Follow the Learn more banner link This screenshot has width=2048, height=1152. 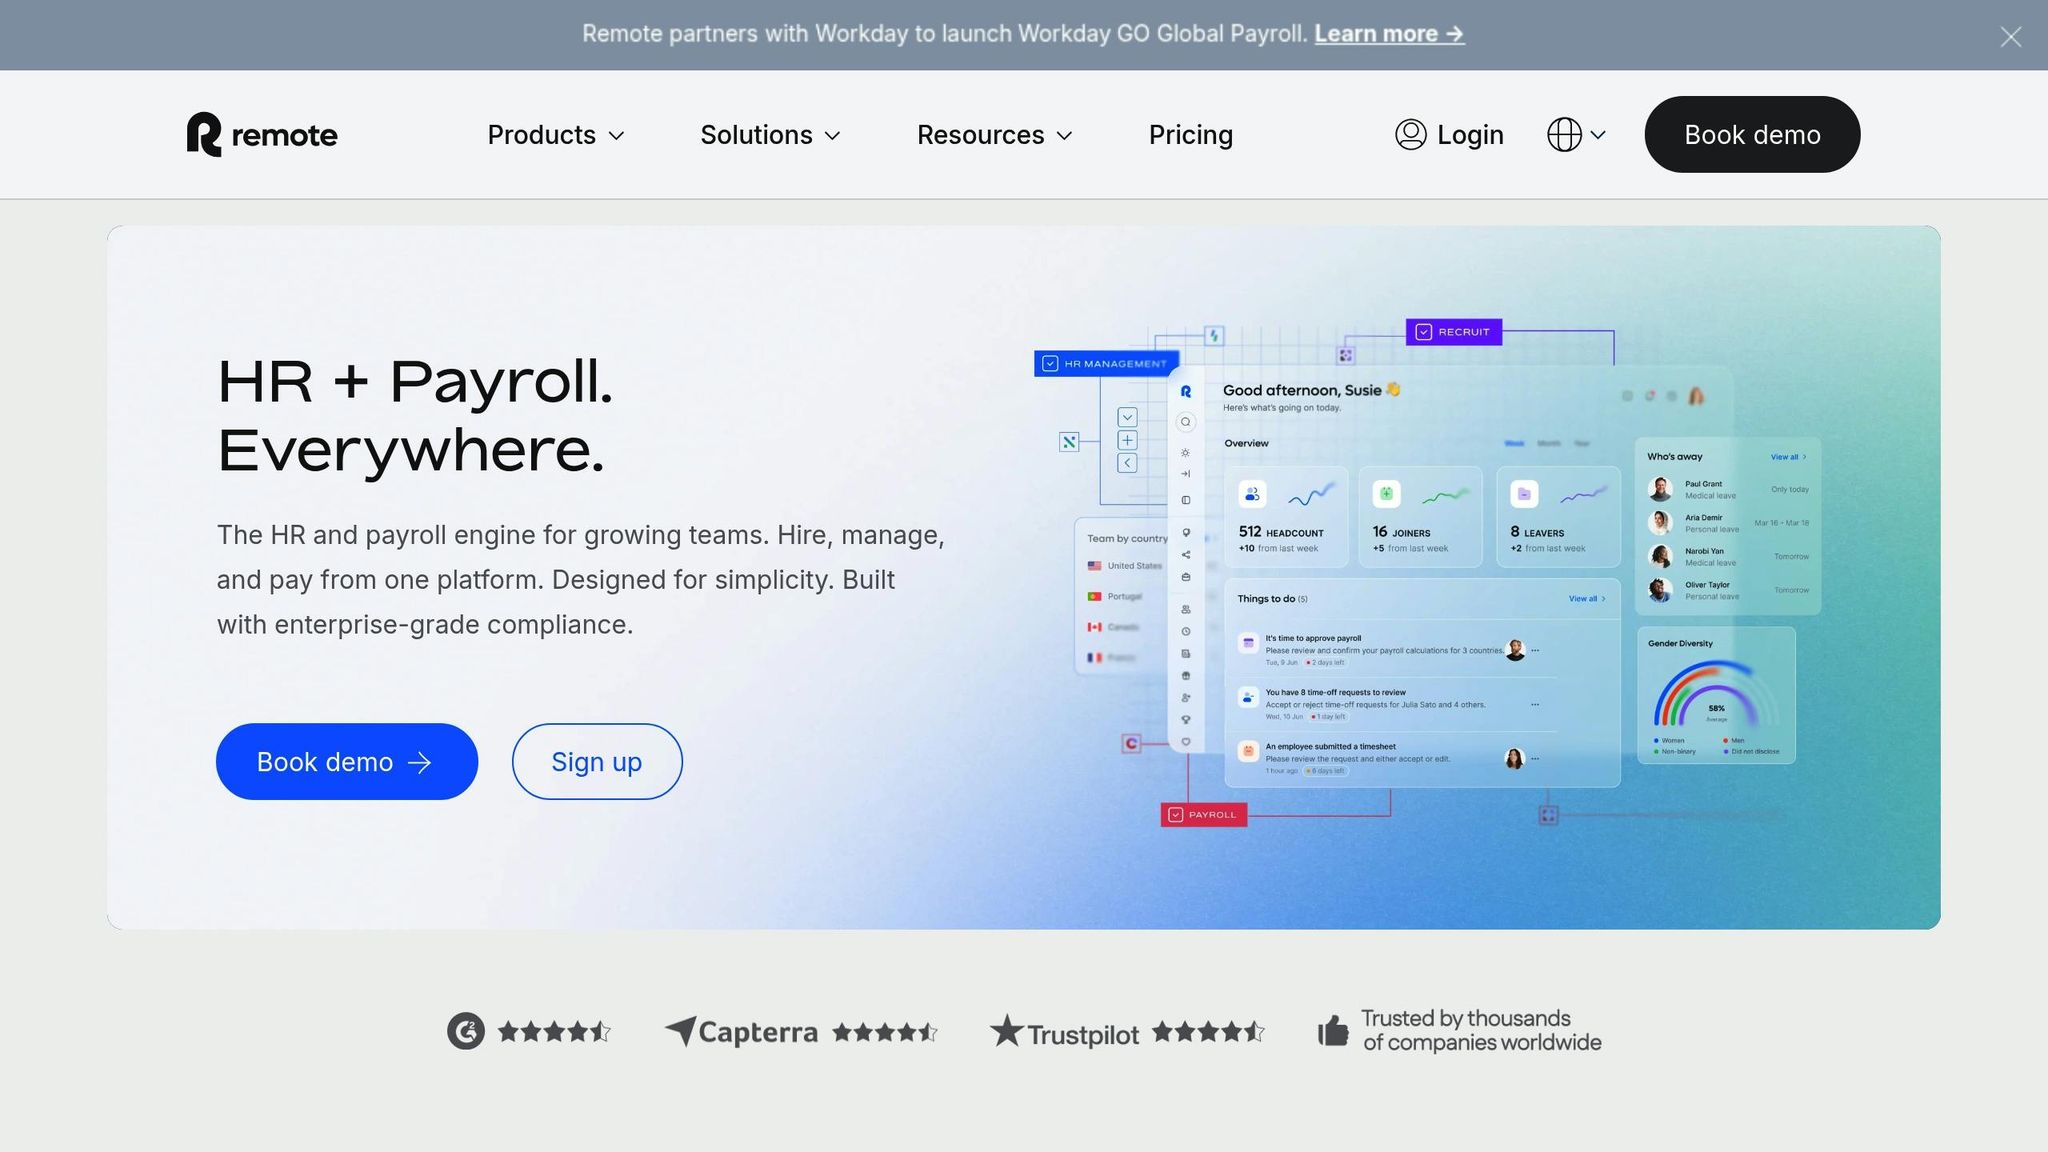coord(1388,34)
